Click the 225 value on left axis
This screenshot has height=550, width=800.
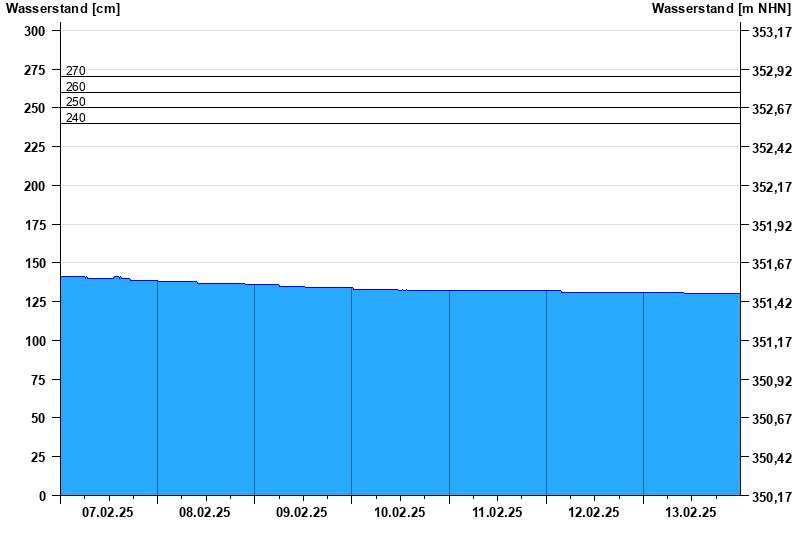[35, 147]
